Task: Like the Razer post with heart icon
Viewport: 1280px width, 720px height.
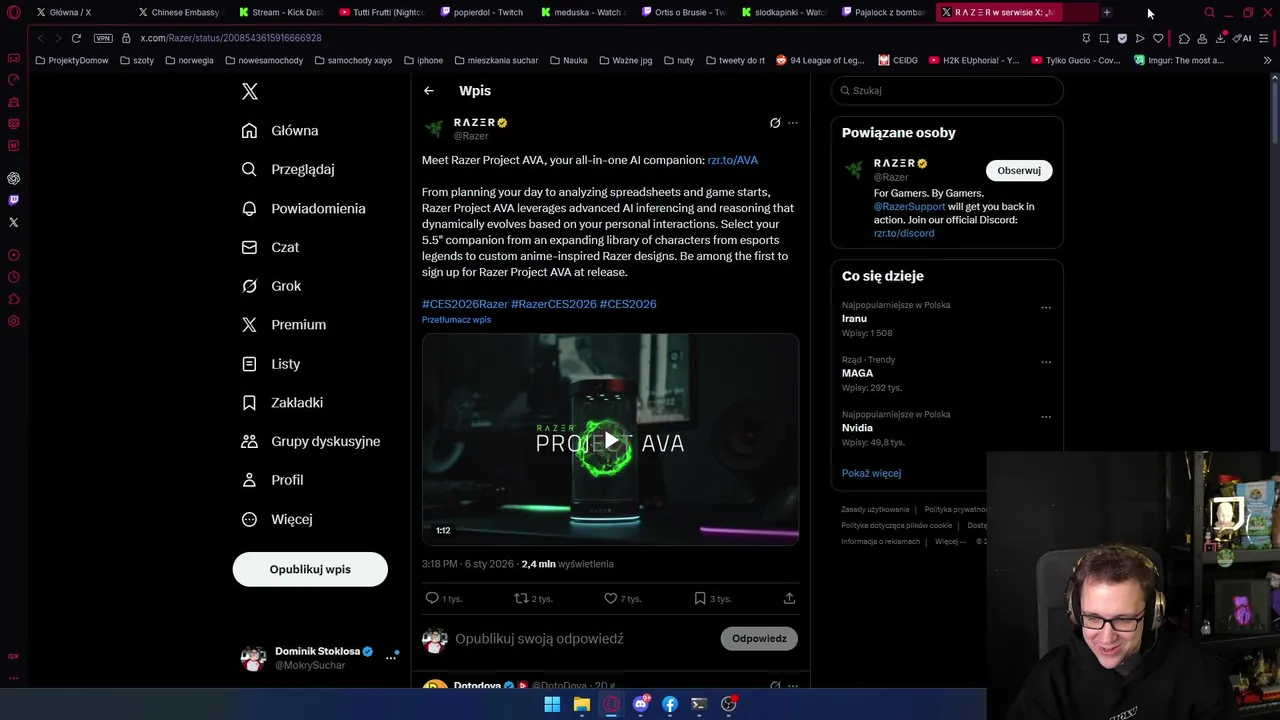Action: (610, 598)
